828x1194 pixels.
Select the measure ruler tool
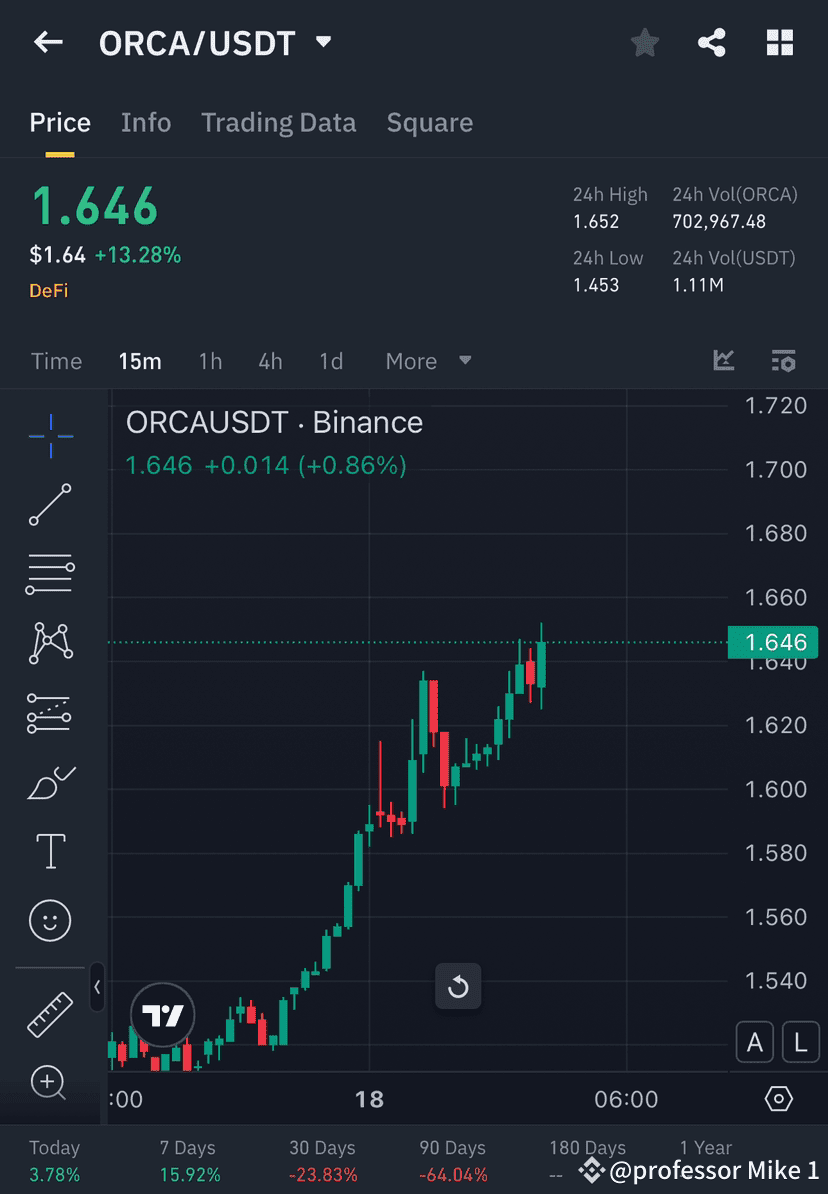(50, 1013)
